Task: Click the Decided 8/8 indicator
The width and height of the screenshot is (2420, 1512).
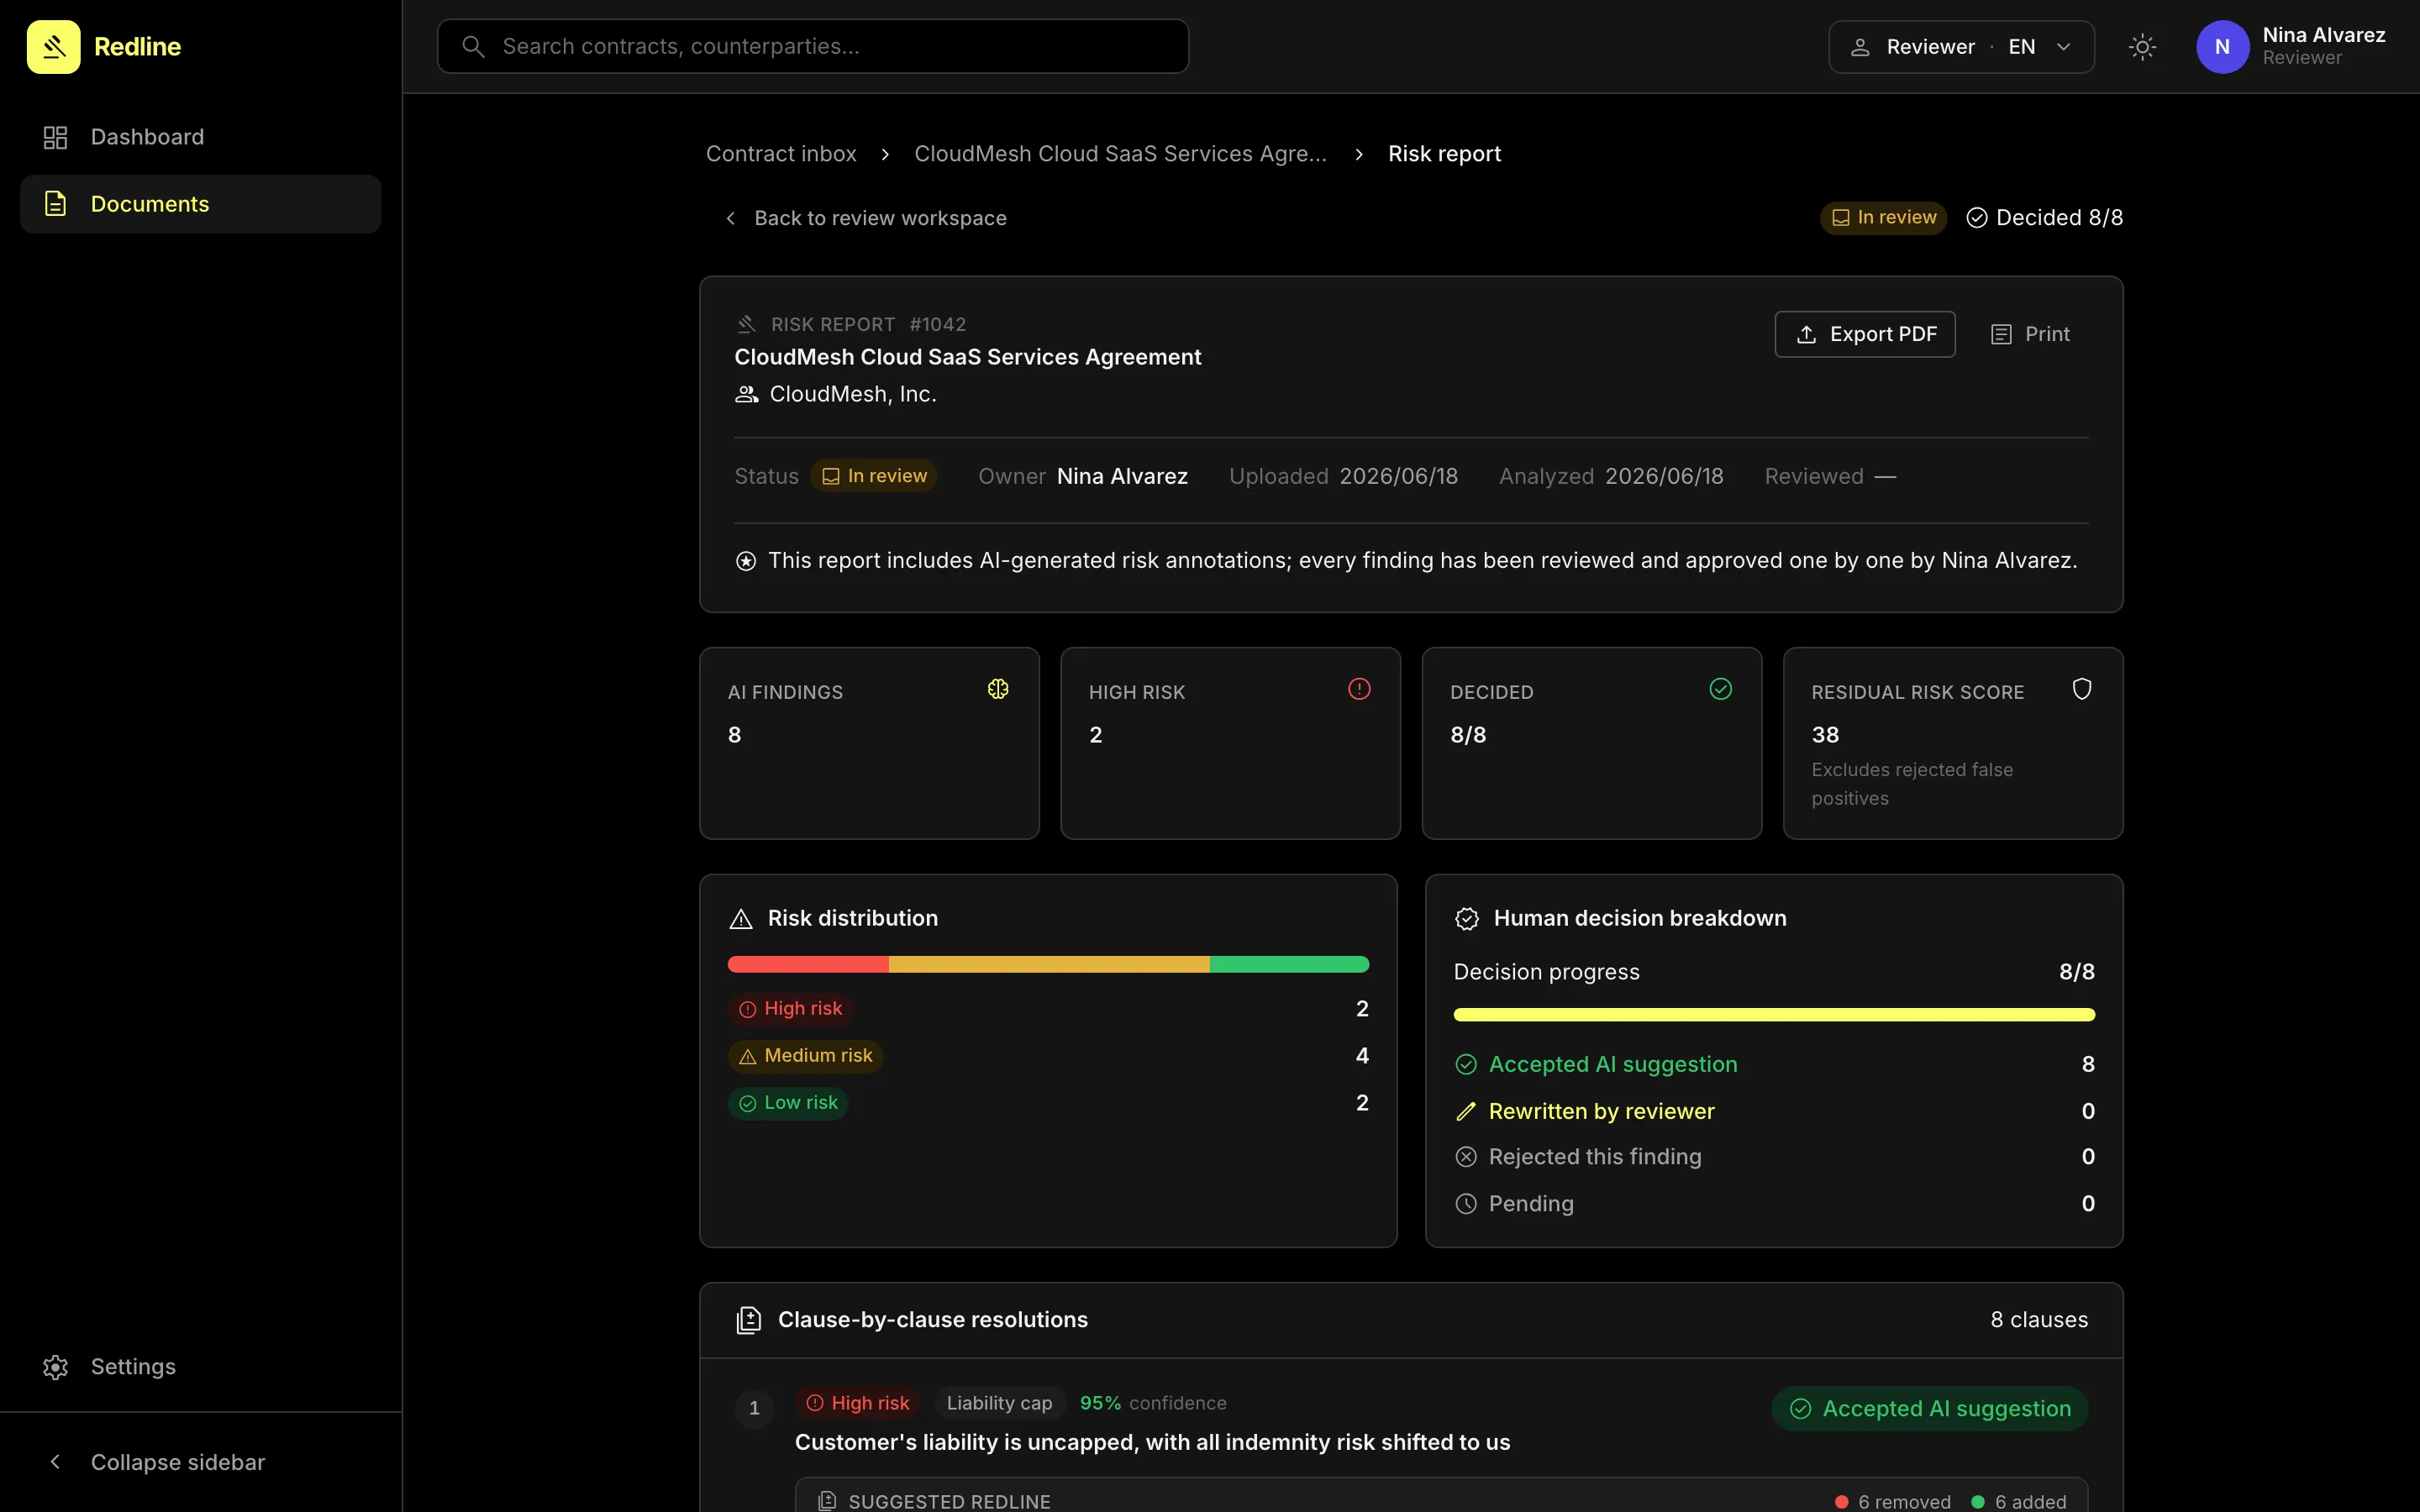Action: tap(2044, 217)
